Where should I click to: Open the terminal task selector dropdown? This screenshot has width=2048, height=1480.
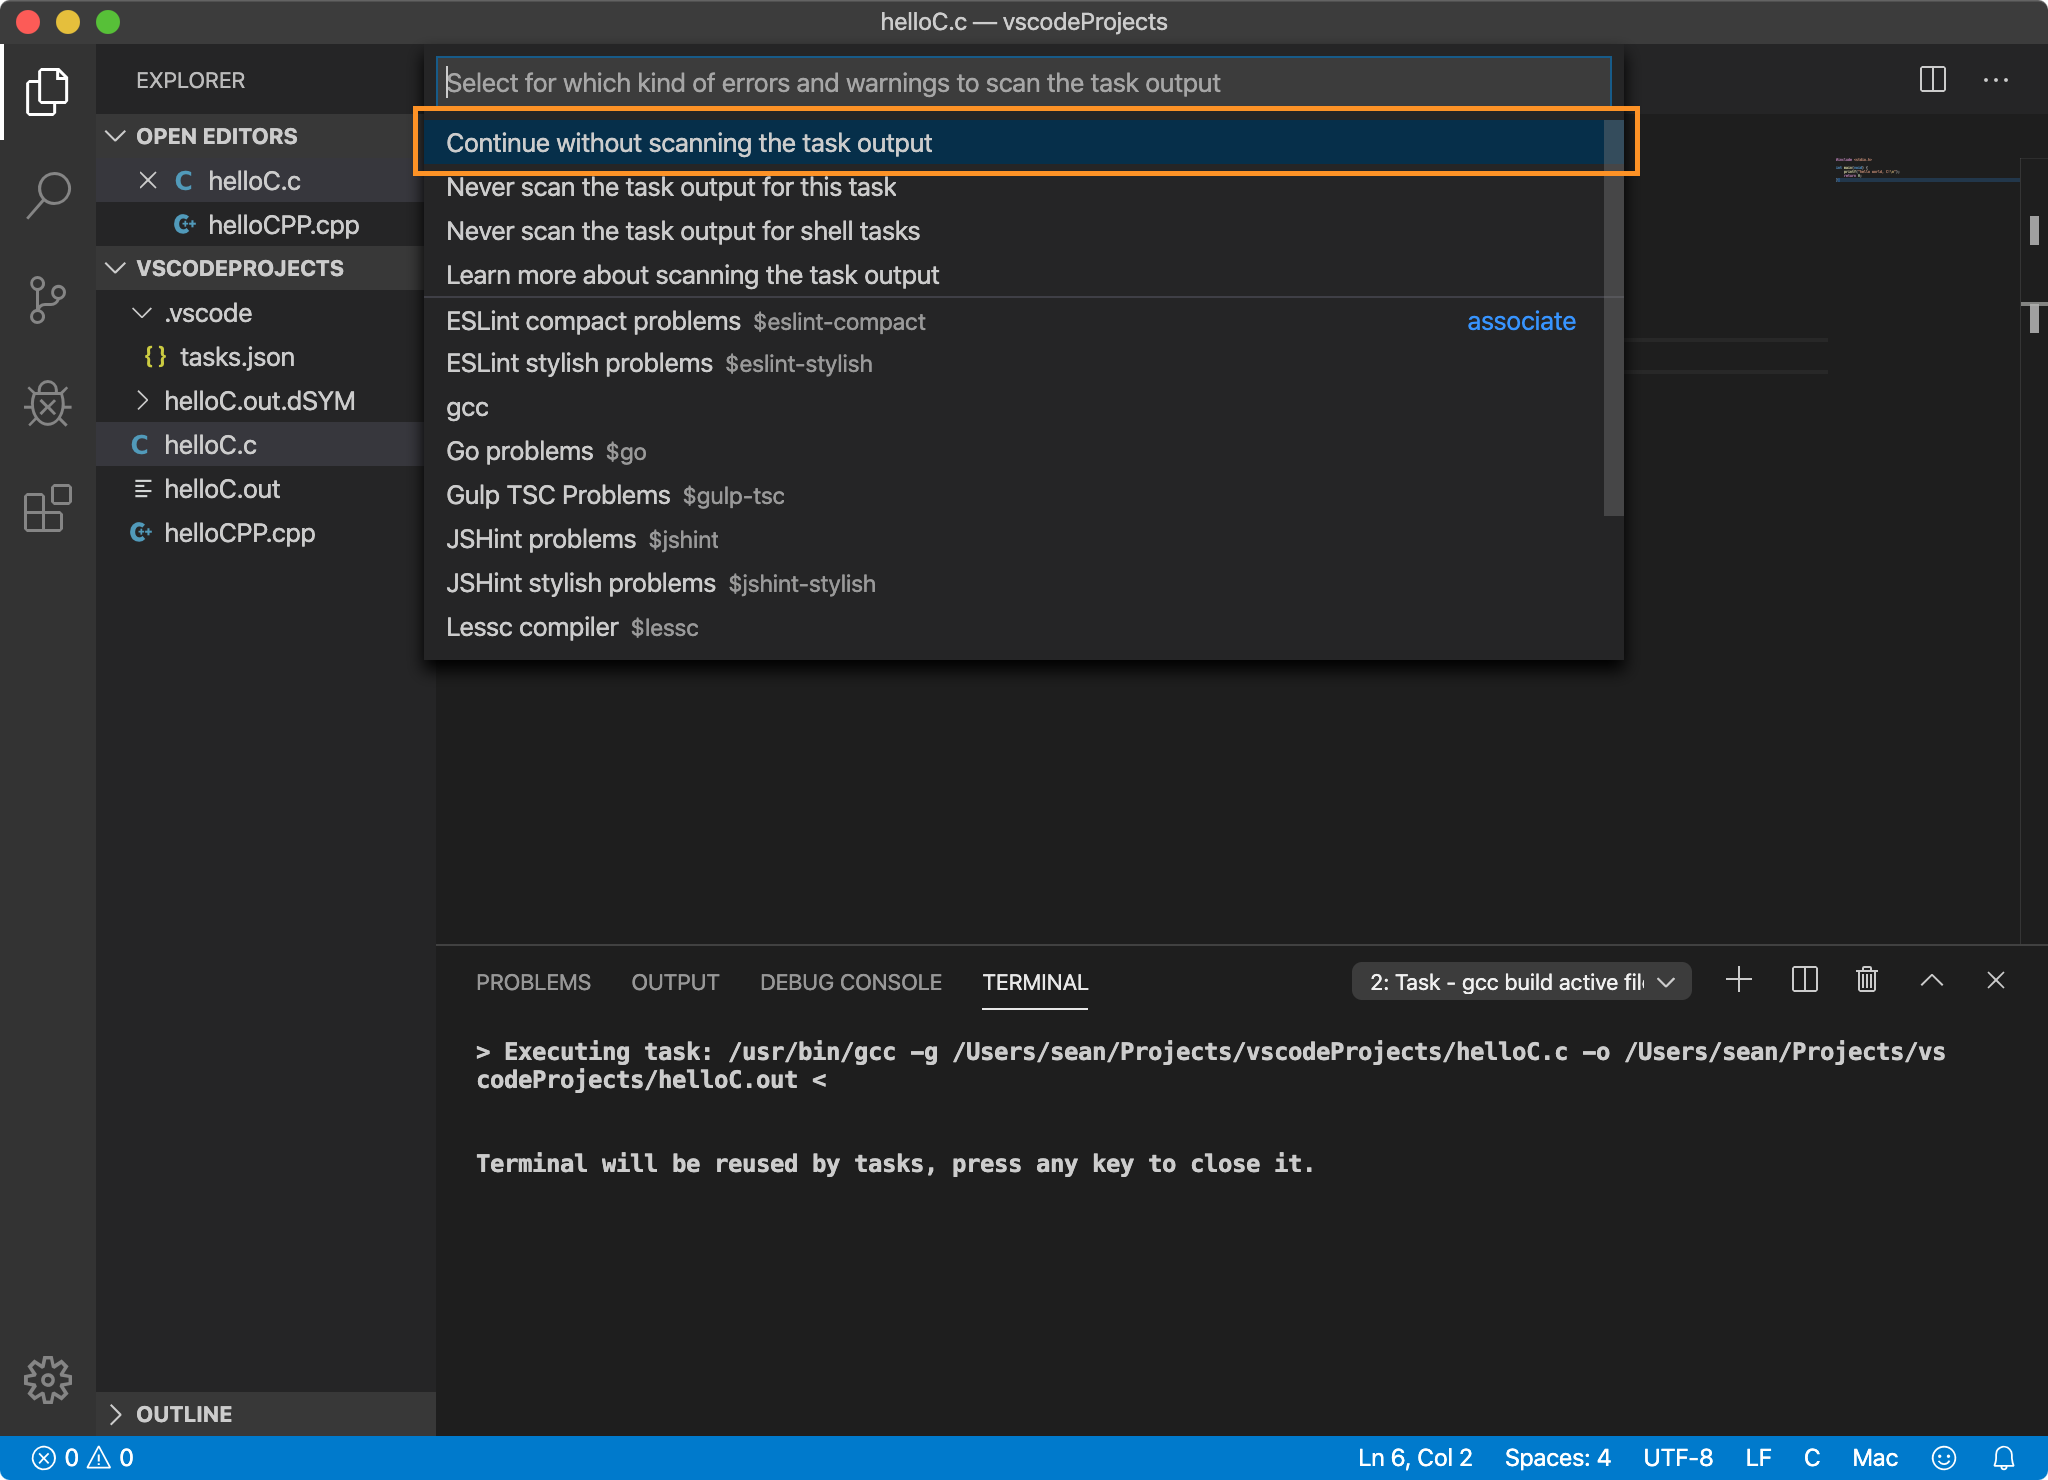tap(1520, 982)
